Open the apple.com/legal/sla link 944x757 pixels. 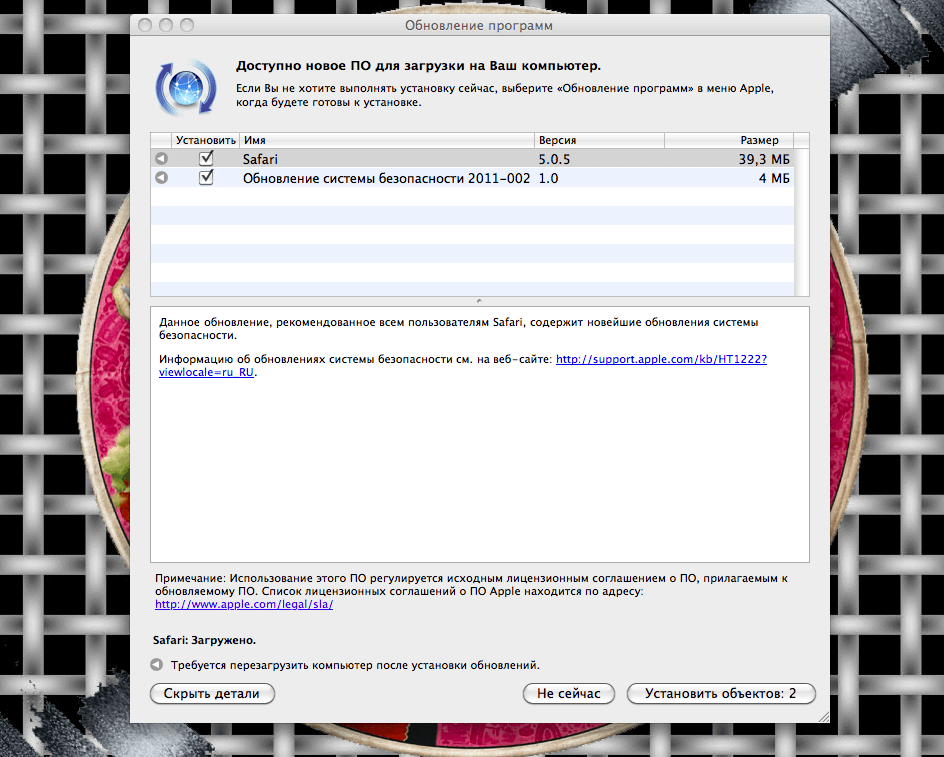coord(244,604)
